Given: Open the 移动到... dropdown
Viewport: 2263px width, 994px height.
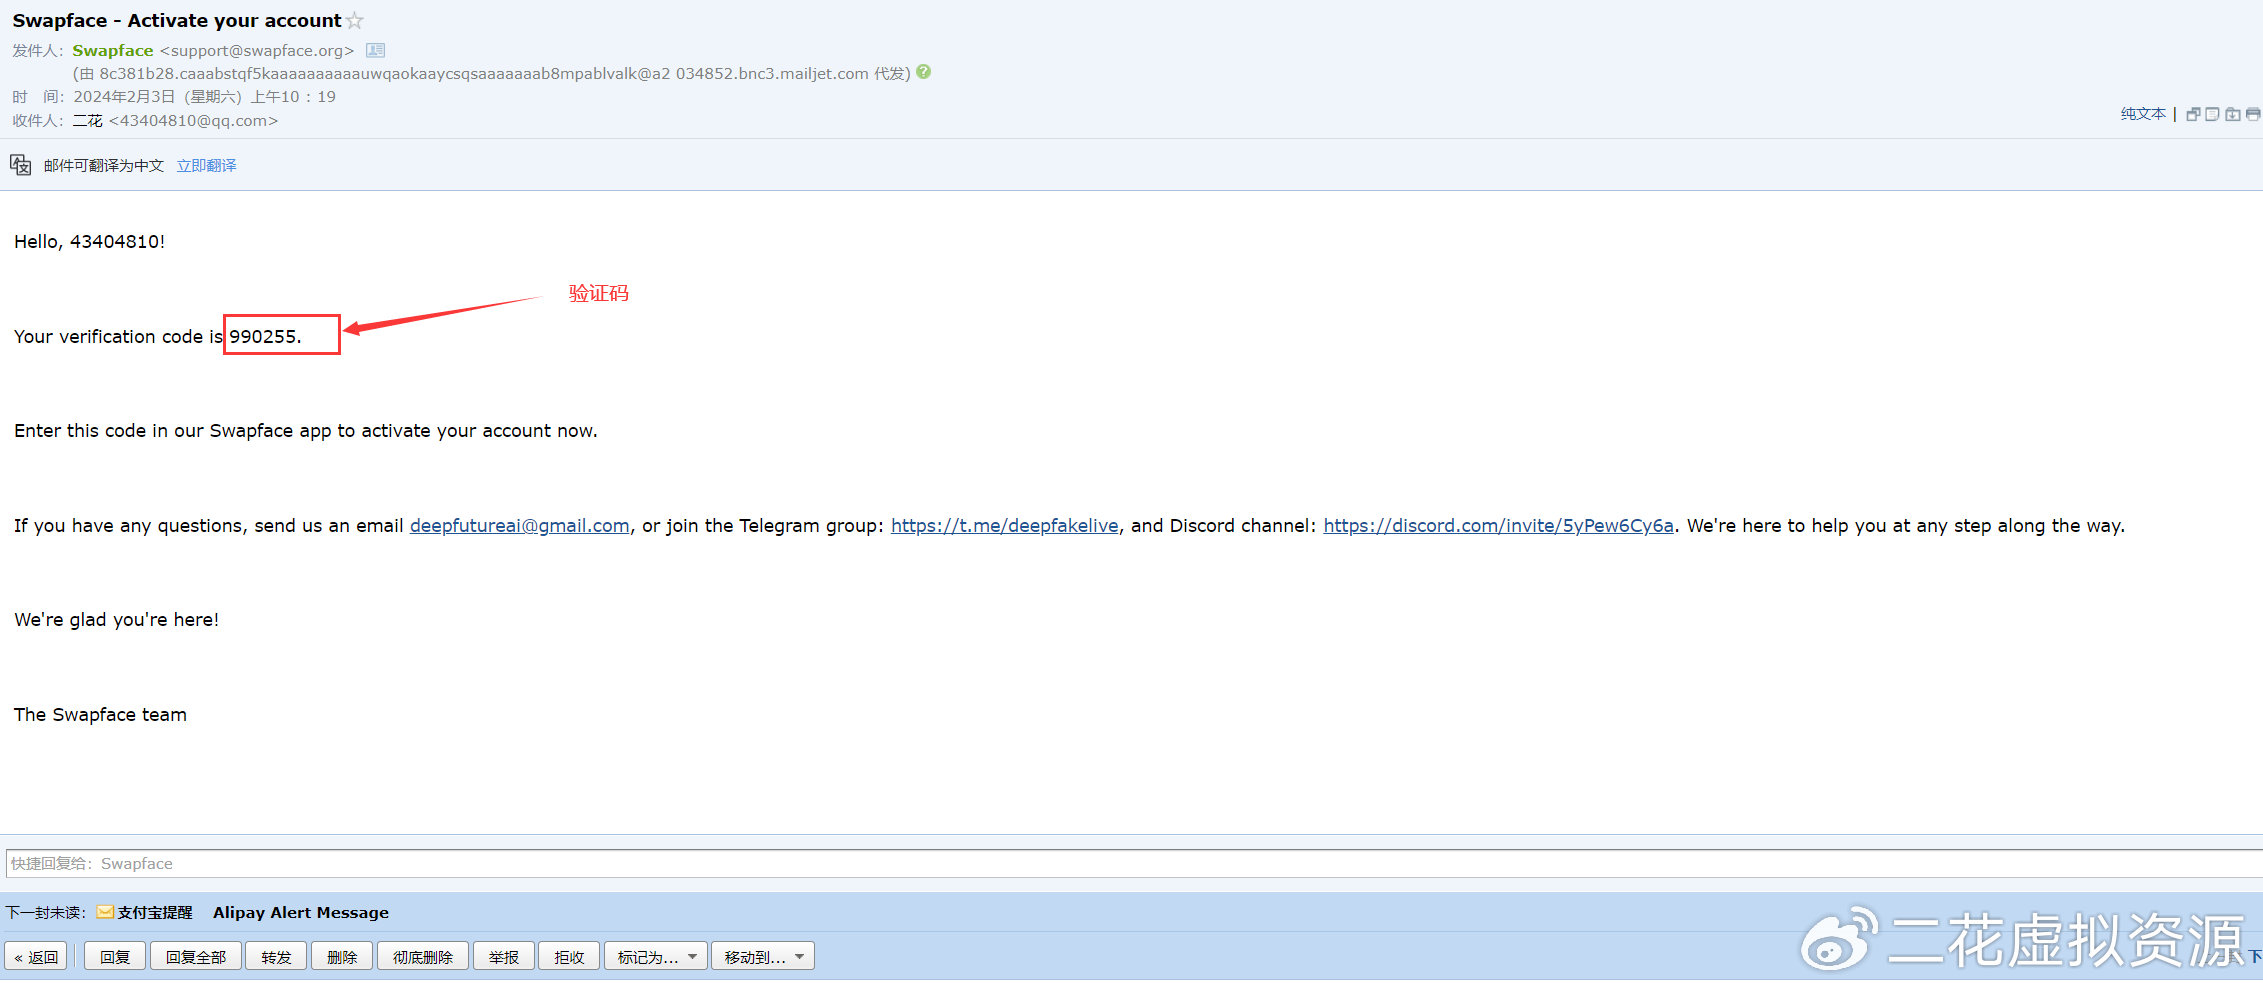Looking at the screenshot, I should [x=763, y=957].
